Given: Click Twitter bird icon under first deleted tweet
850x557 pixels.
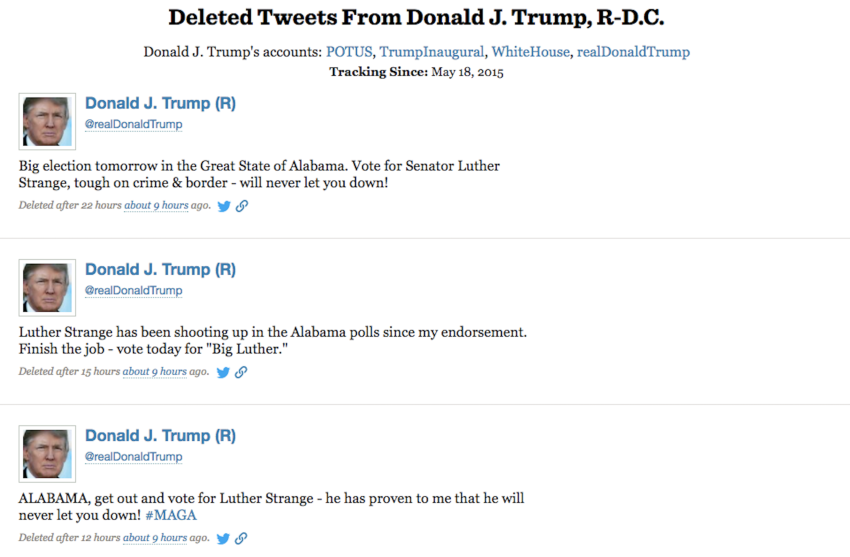Looking at the screenshot, I should [x=224, y=206].
